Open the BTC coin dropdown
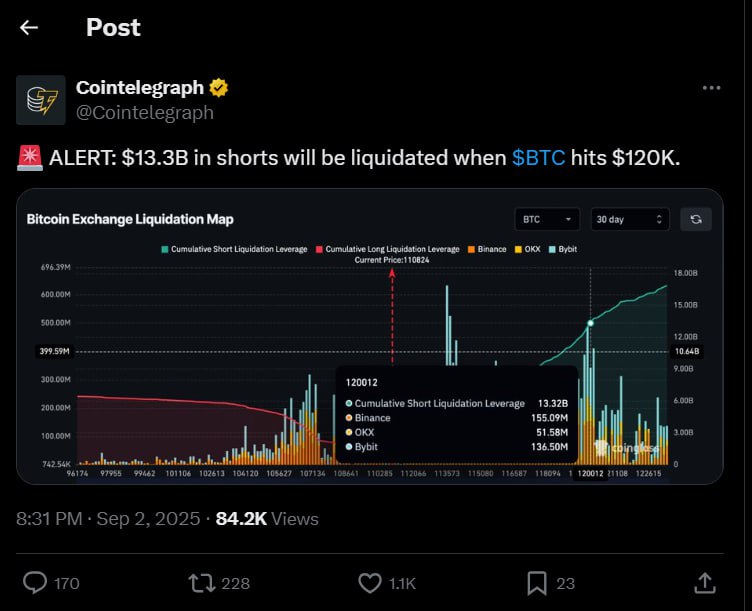The image size is (752, 611). tap(547, 219)
